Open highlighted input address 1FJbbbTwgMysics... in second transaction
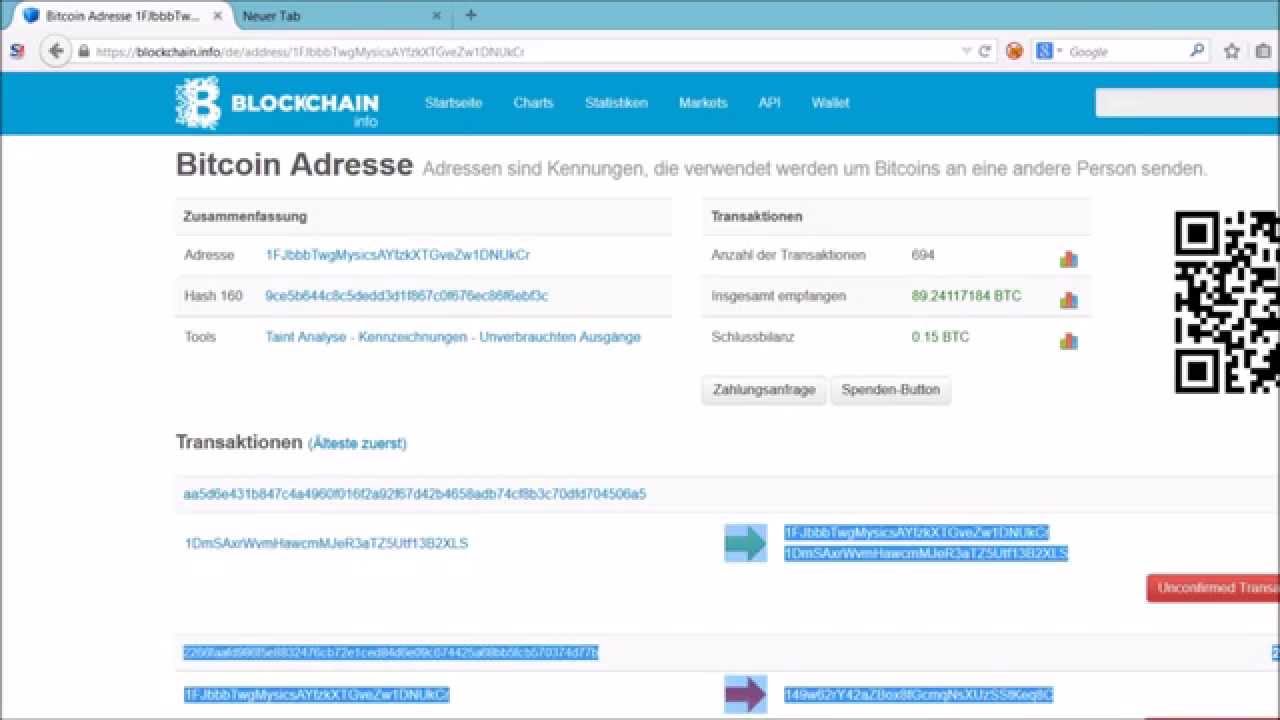 317,694
